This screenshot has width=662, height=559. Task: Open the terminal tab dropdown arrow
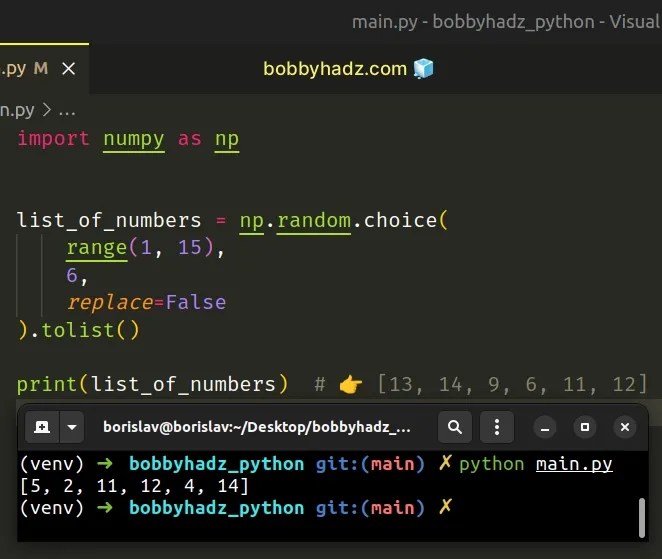tap(72, 427)
